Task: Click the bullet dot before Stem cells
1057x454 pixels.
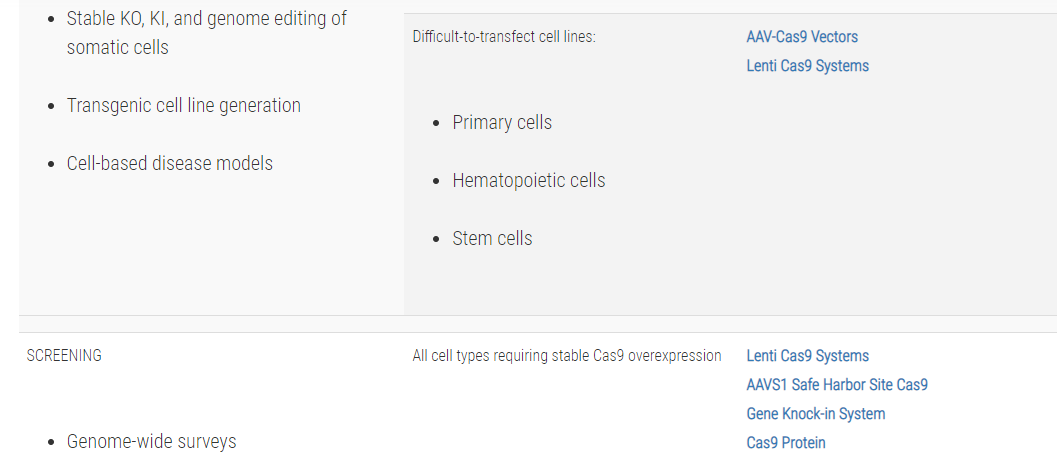Action: [x=437, y=239]
